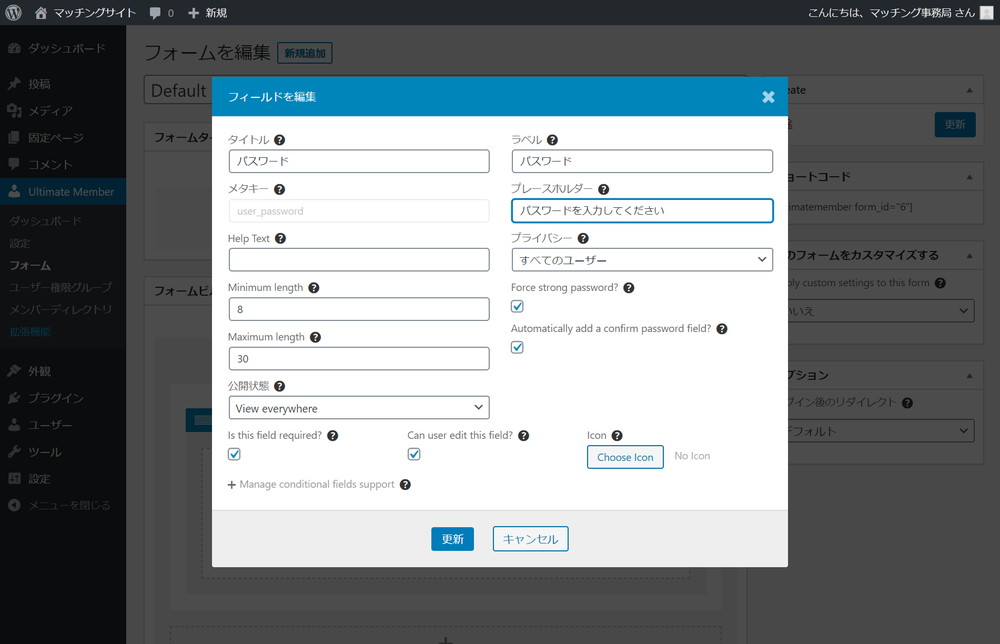Open the site home icon マッチングサイト
Screen dimensions: 1000x644
(41, 13)
